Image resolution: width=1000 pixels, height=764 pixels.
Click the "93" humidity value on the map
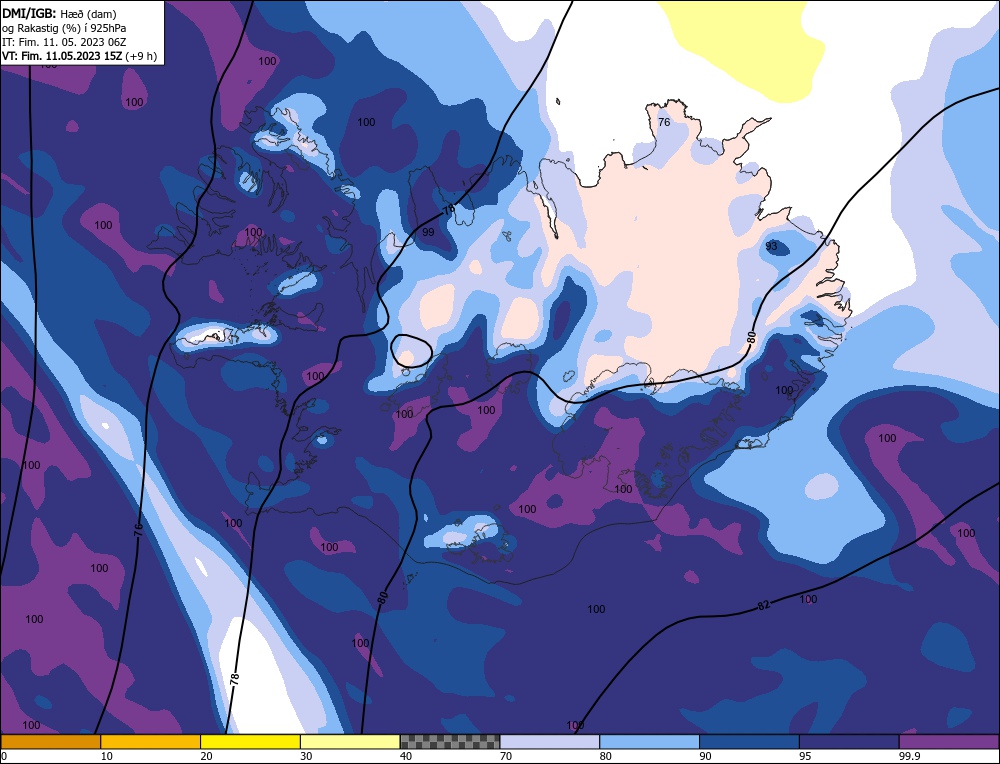[771, 246]
